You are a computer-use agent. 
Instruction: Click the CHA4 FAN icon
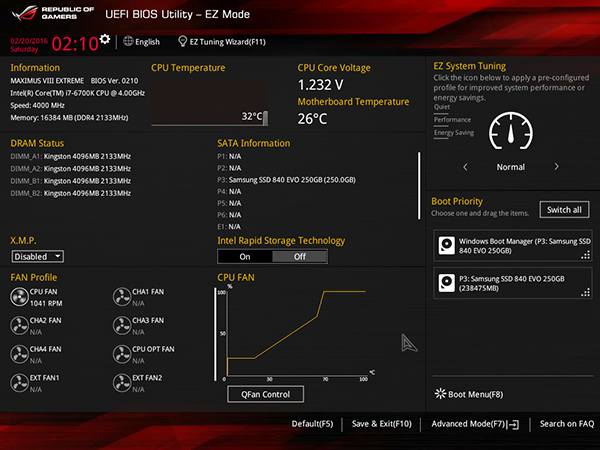[x=20, y=354]
